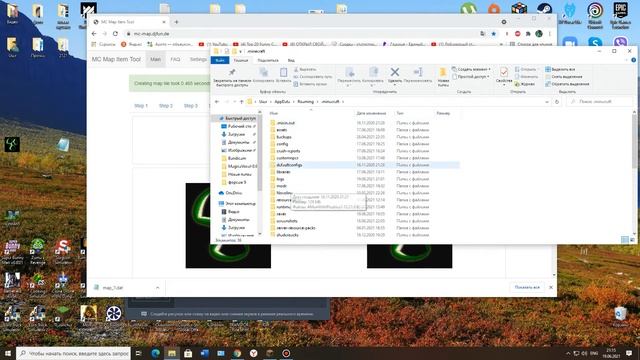Open the FAQ tab on MC Map Item Tool

(175, 60)
